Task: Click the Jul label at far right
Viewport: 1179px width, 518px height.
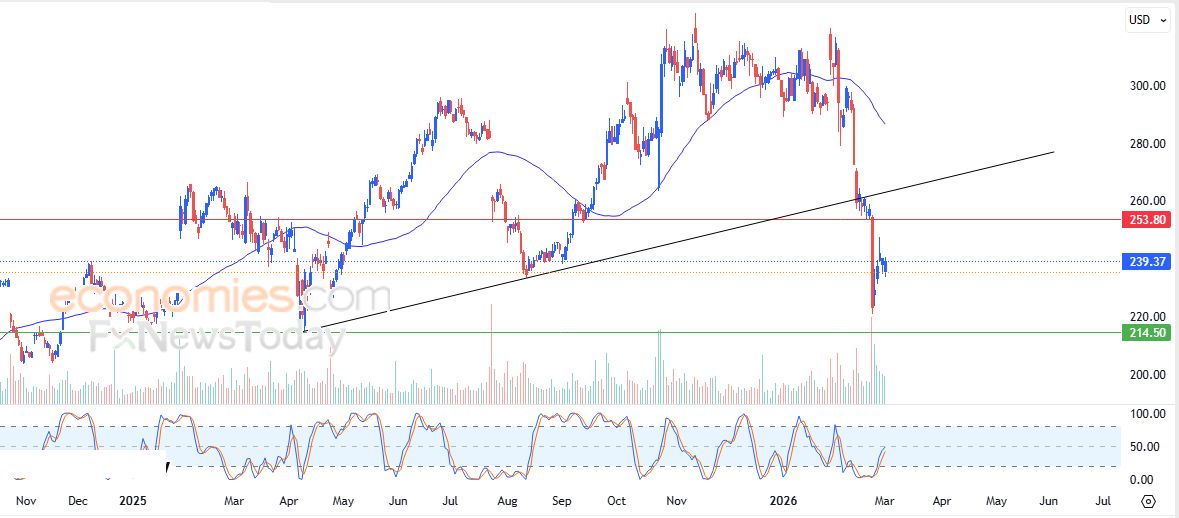Action: click(1103, 499)
